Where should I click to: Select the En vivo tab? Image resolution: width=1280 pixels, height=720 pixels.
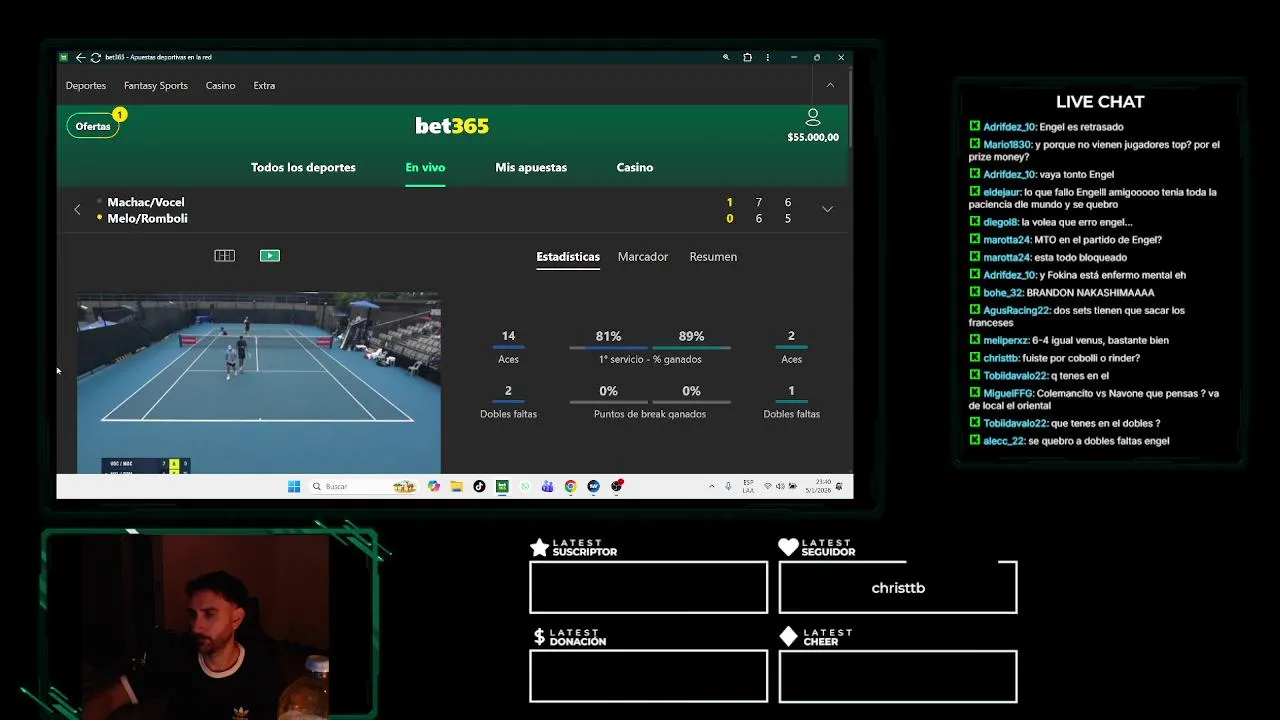425,167
